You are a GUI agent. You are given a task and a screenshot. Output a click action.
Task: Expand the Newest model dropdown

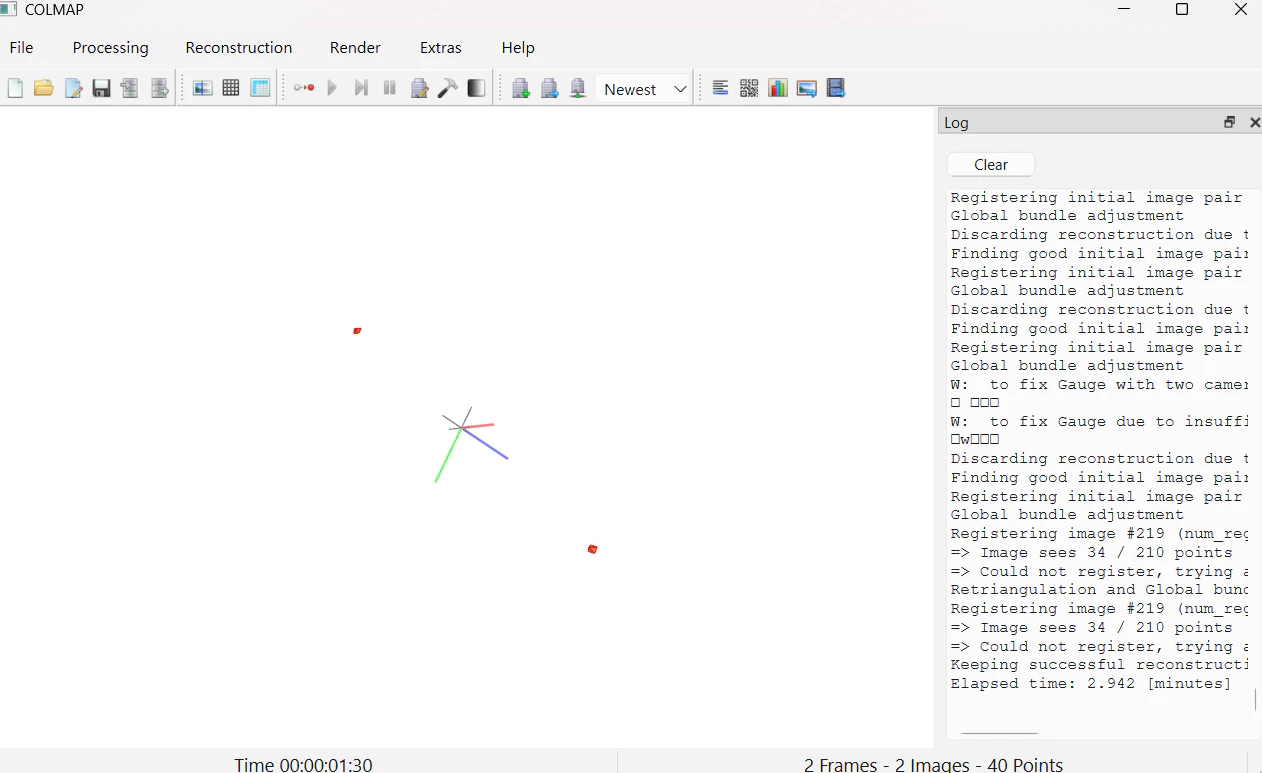click(644, 89)
